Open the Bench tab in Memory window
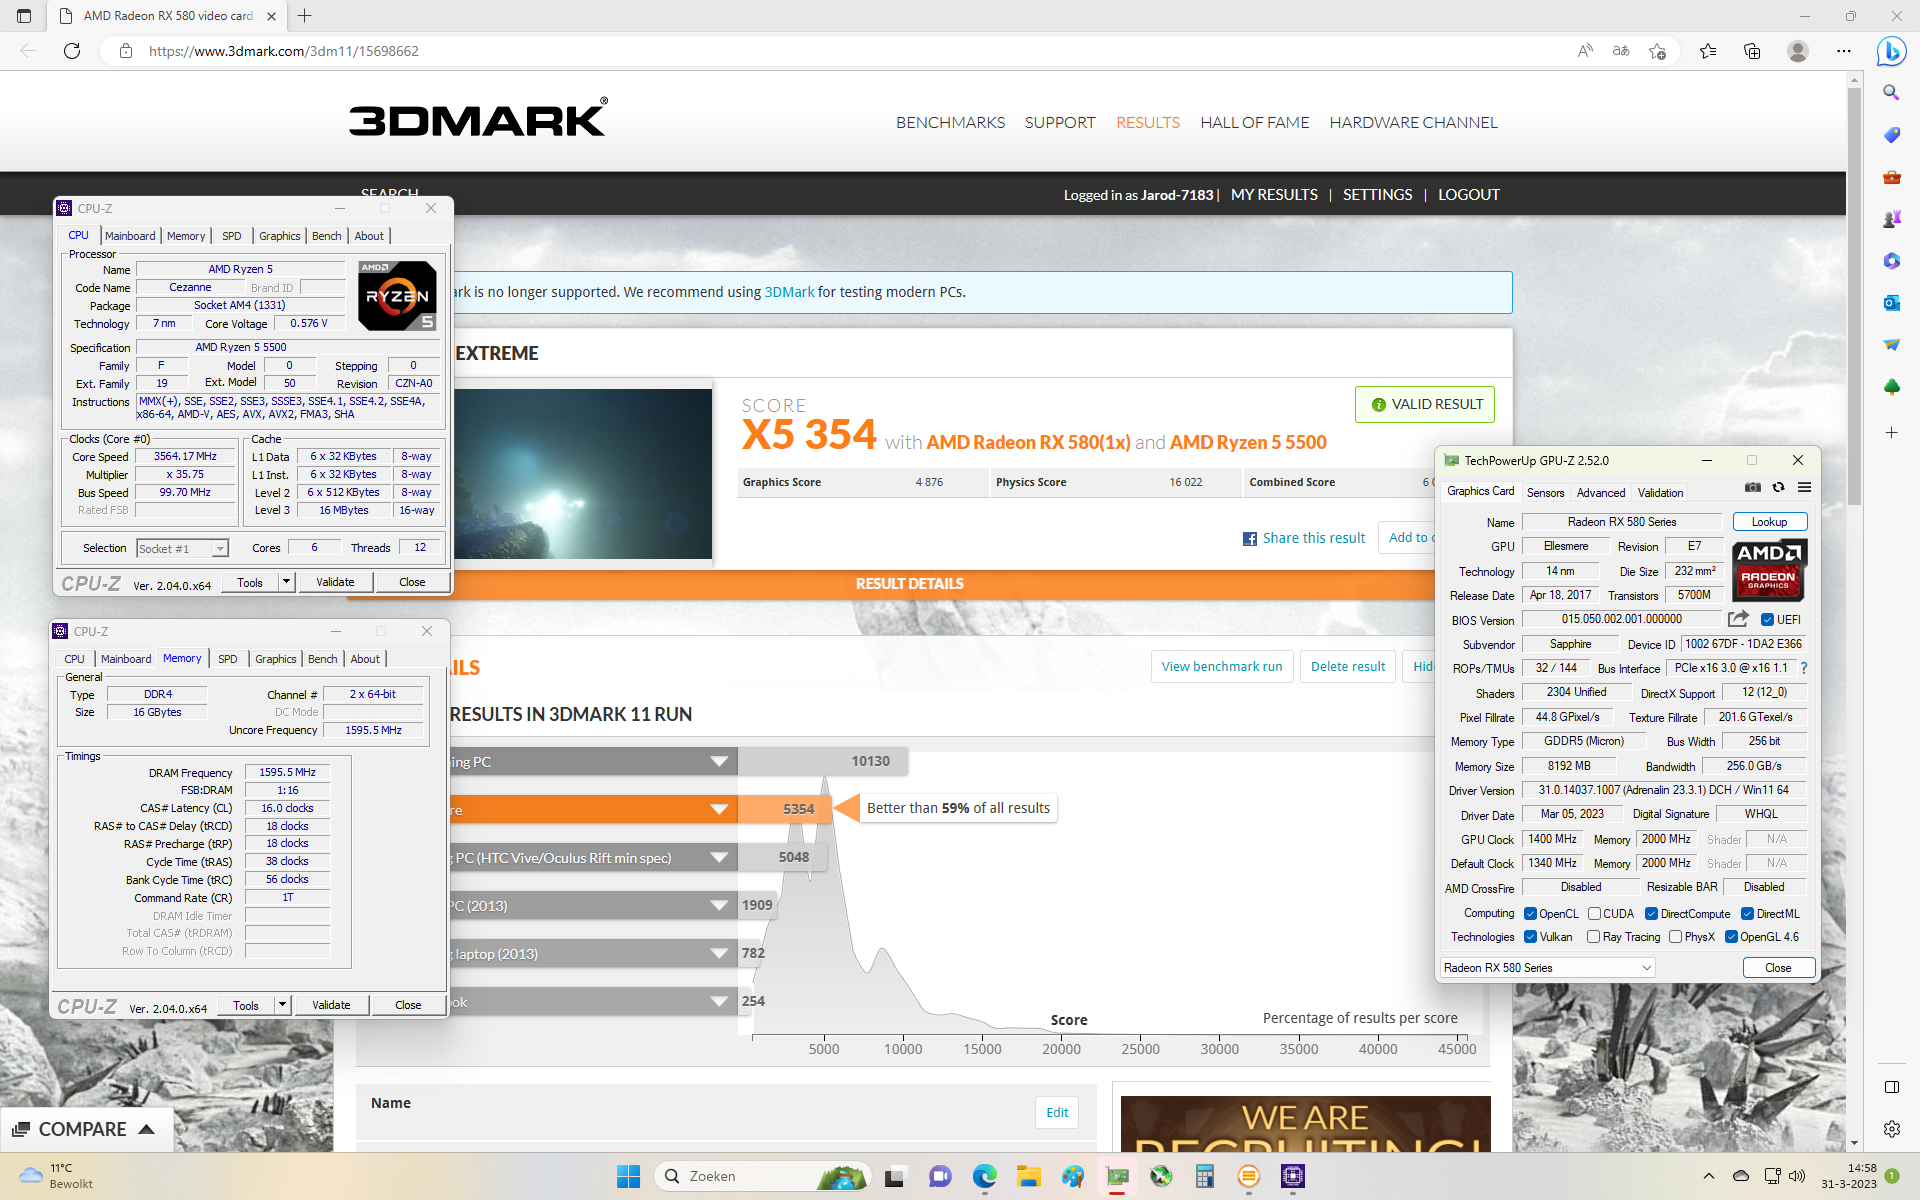The height and width of the screenshot is (1200, 1920). coord(322,659)
